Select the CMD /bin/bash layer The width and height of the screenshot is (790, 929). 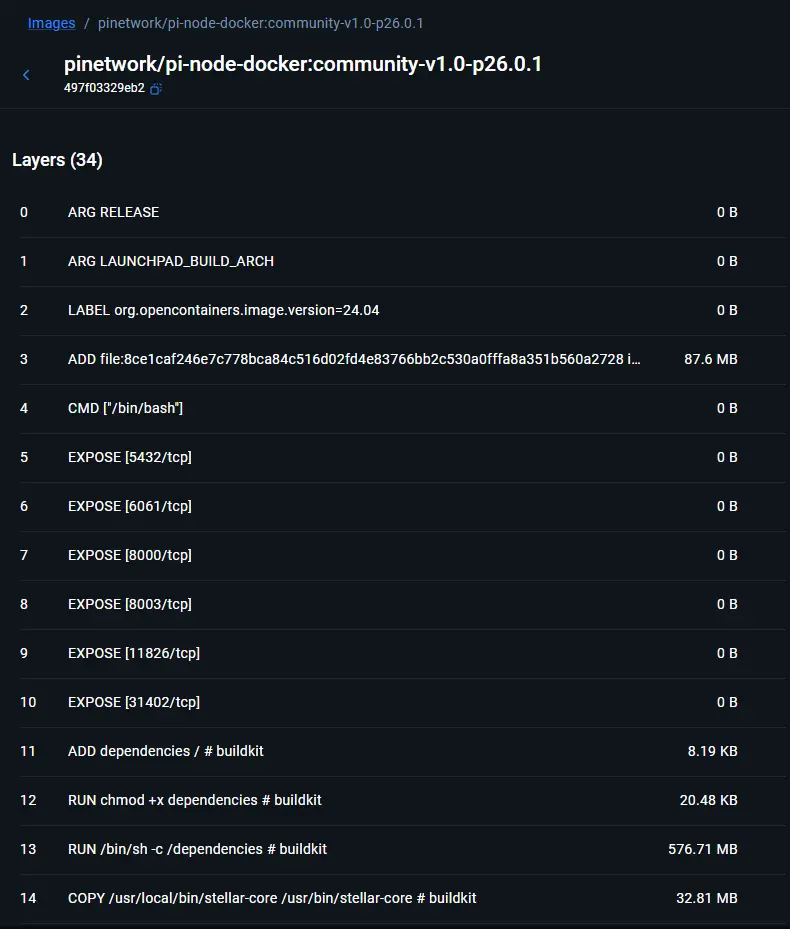pos(403,408)
